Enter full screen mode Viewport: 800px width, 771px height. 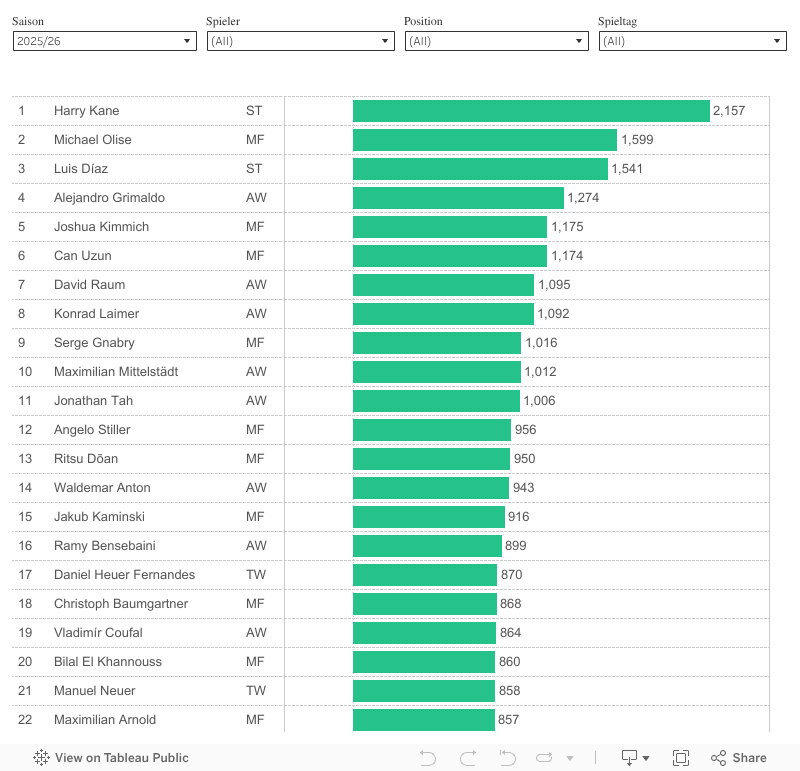point(681,758)
